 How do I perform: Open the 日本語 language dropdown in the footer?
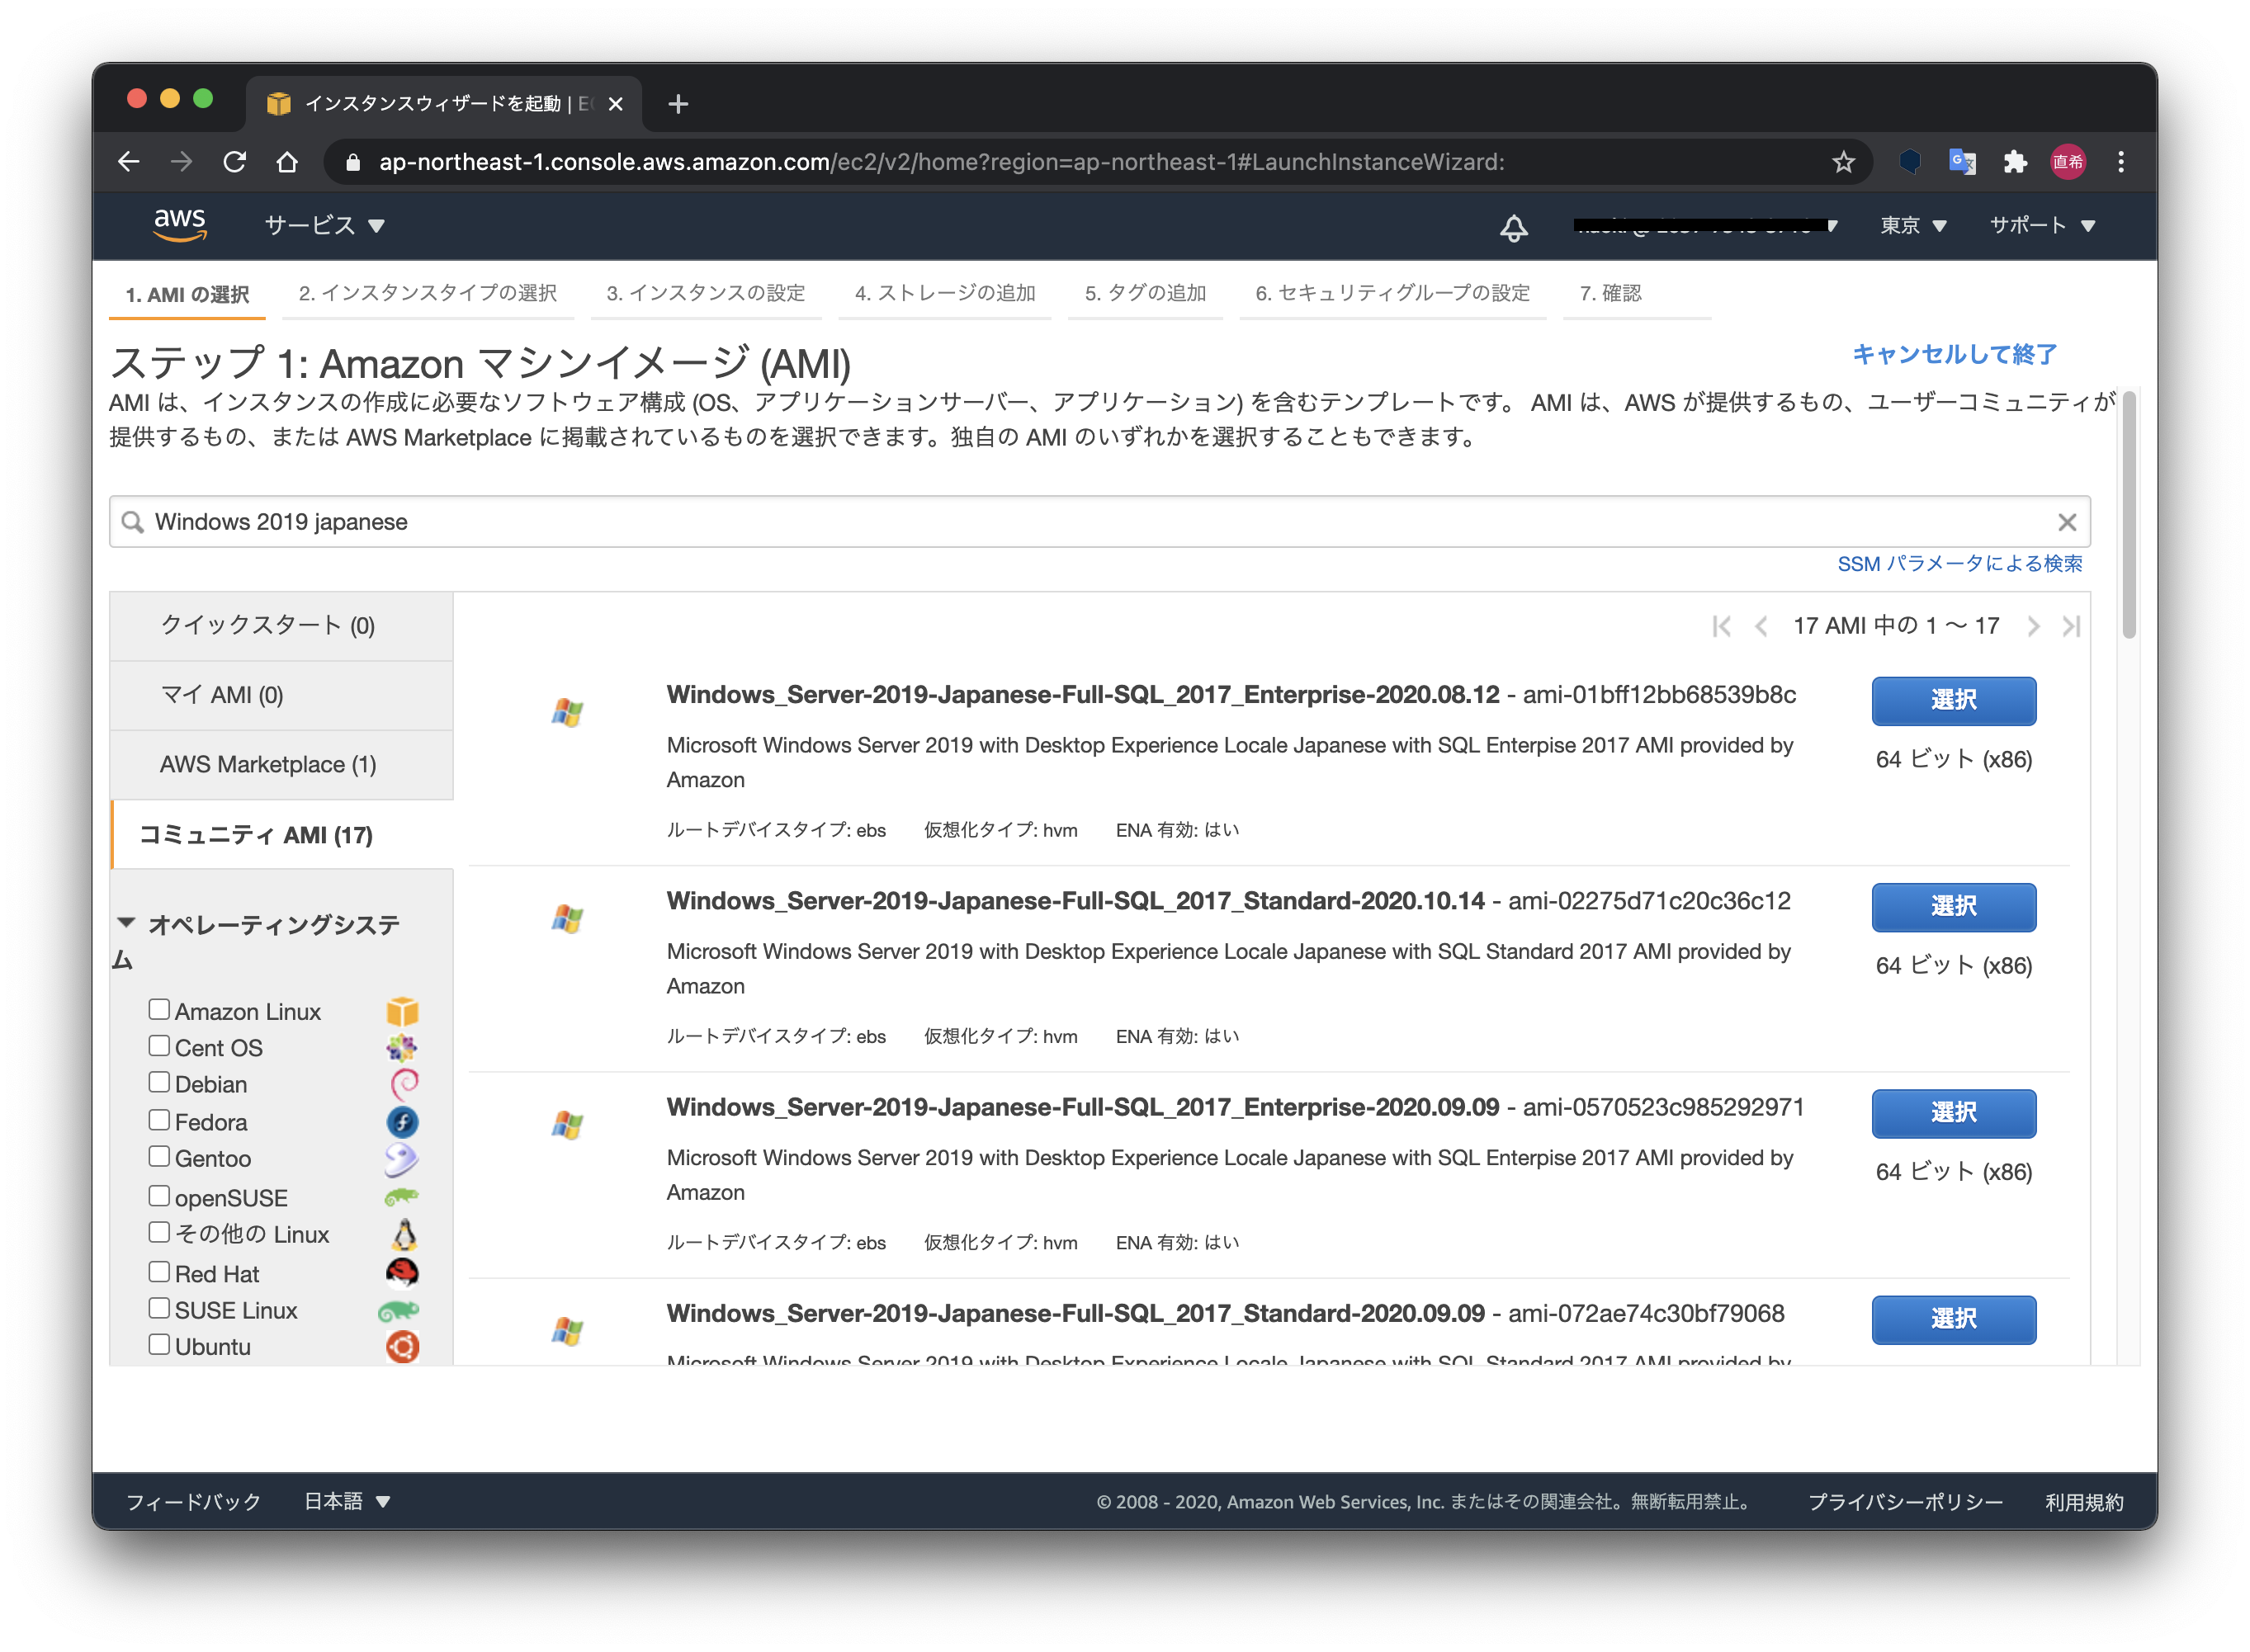click(x=345, y=1500)
